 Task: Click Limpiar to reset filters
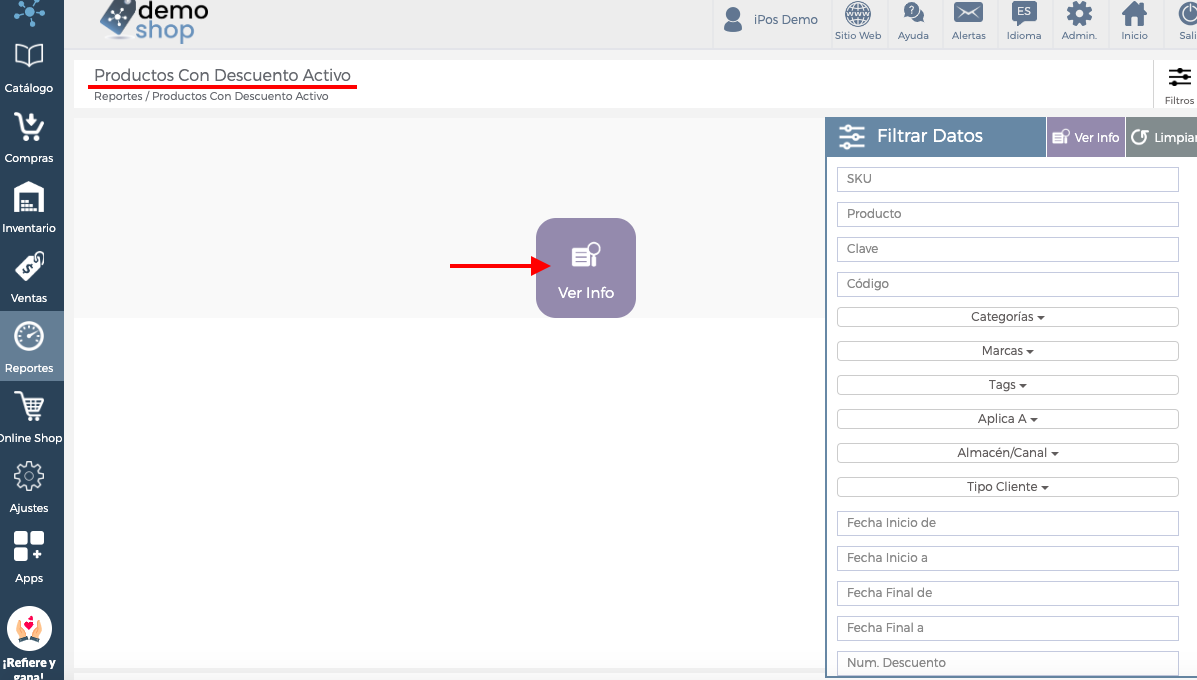[1162, 137]
